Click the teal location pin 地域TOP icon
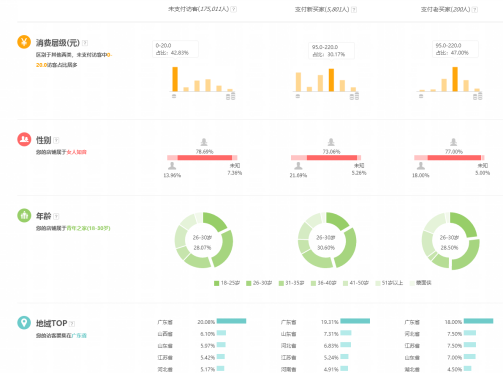Image resolution: width=503 pixels, height=373 pixels. coord(24,322)
